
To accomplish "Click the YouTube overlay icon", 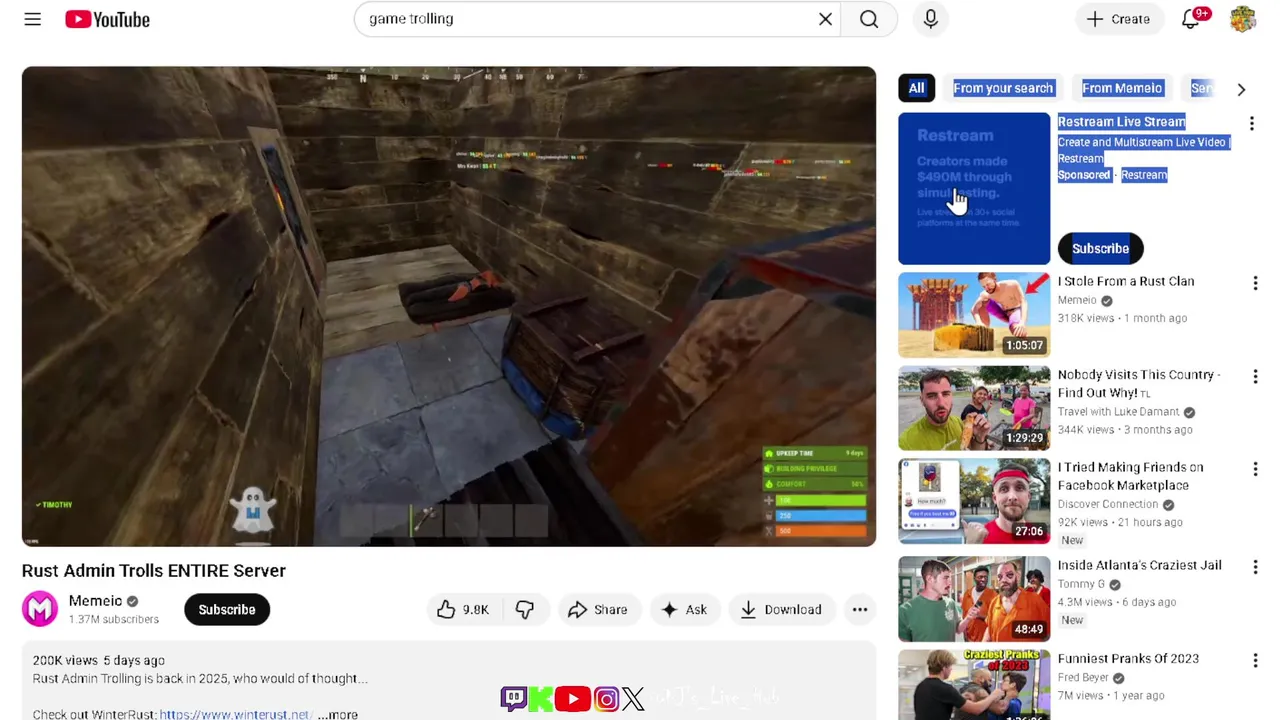I will coord(572,698).
